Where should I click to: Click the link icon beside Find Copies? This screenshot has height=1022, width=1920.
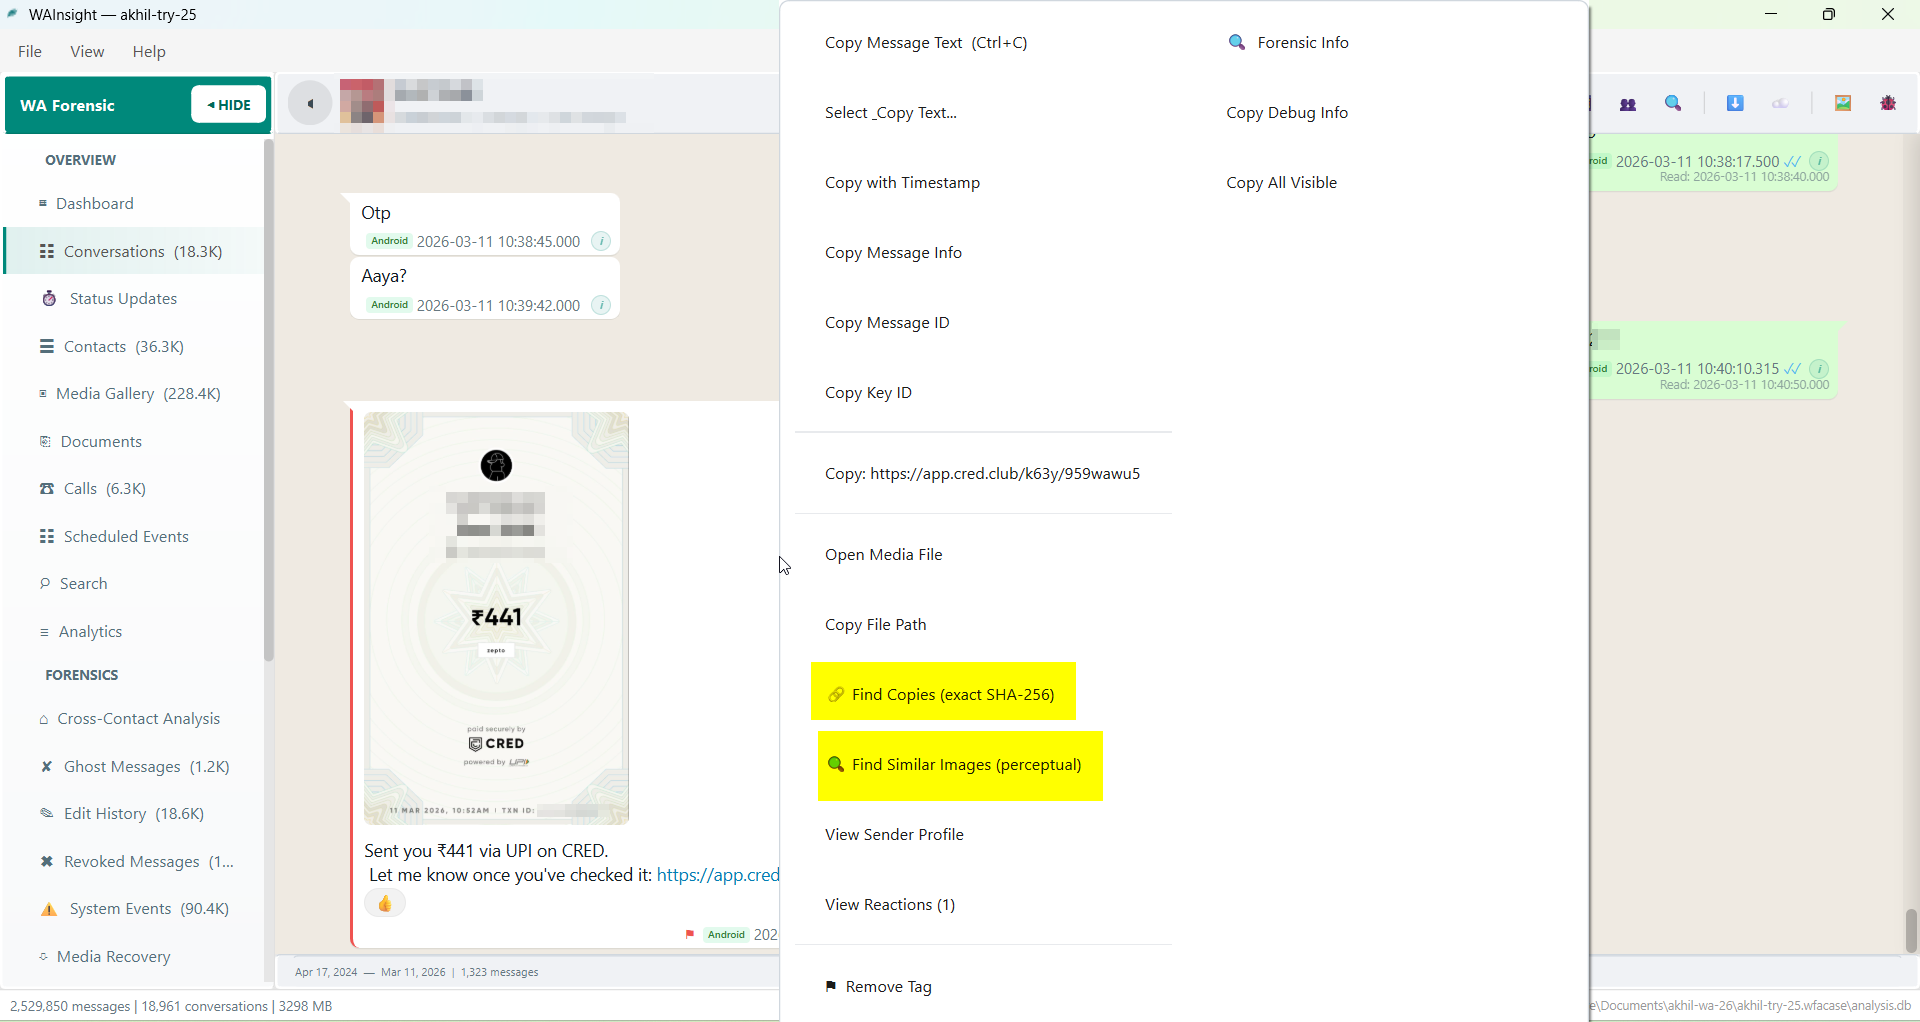coord(836,694)
